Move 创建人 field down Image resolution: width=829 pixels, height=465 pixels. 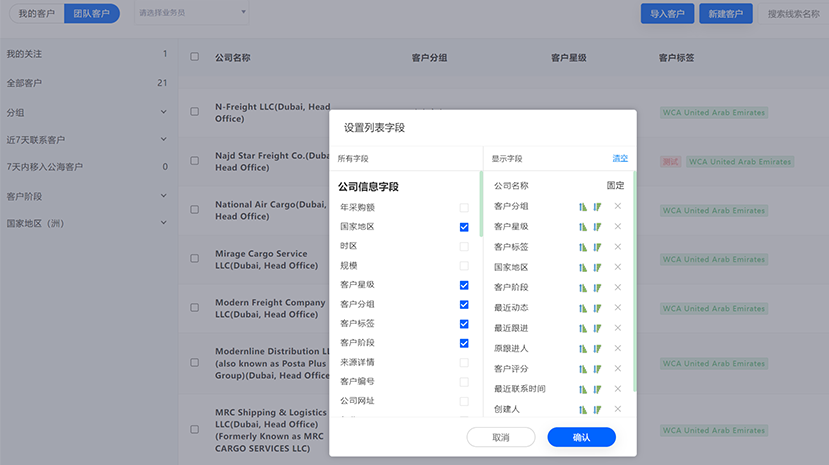[597, 410]
